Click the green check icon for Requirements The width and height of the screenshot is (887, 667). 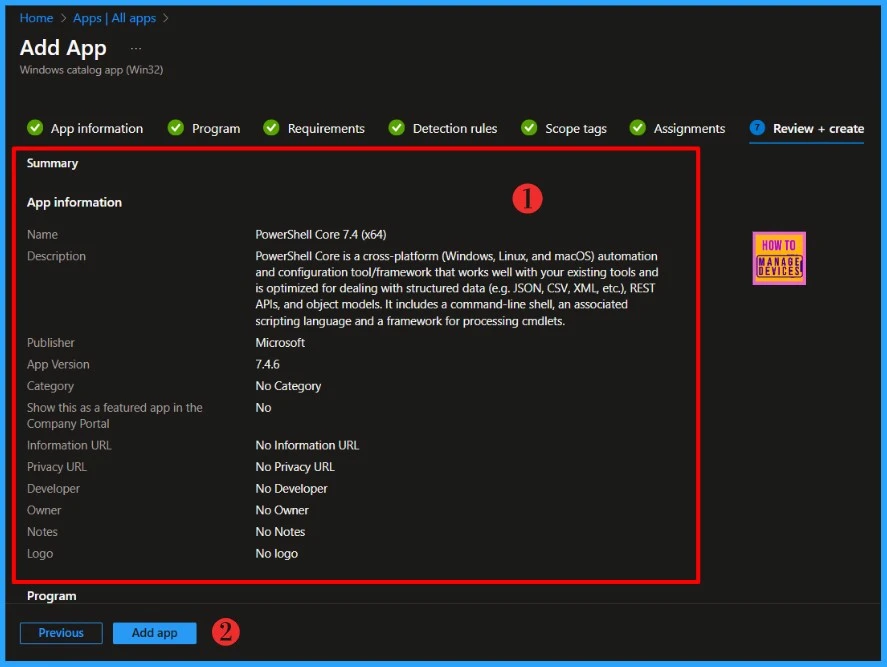(x=272, y=128)
